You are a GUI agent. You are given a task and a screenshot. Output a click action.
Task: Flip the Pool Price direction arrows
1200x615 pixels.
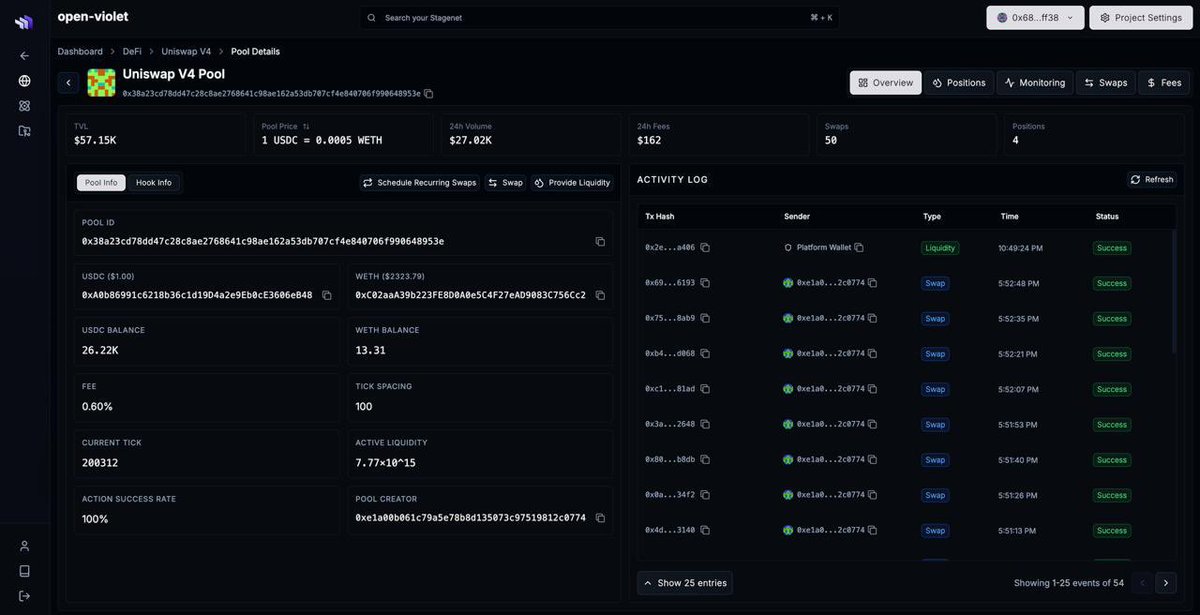(306, 127)
